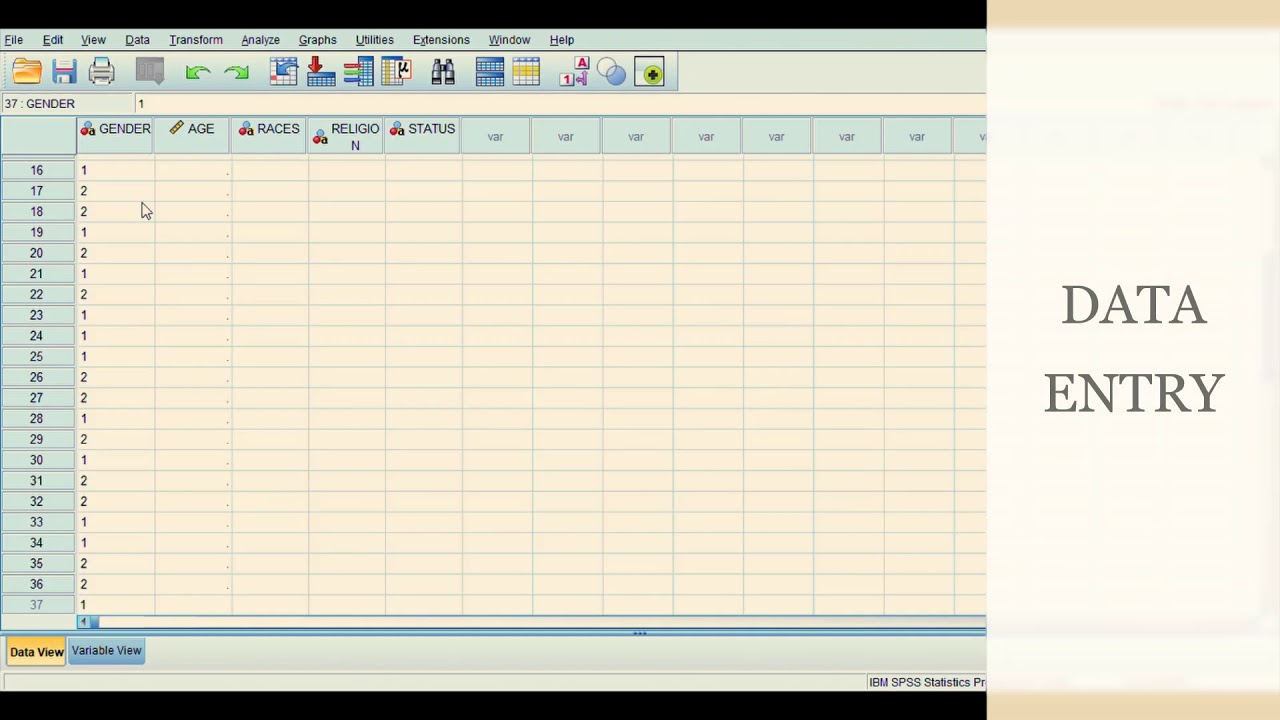Click the cell editor value field showing 1
Screen dimensions: 1280x720
[560, 104]
